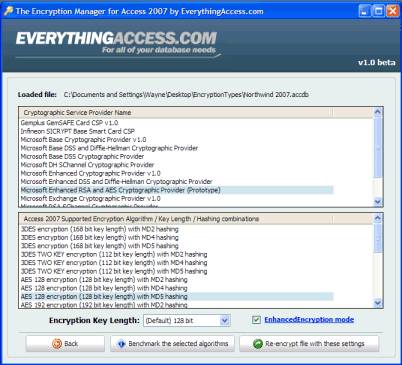
Task: Select 3DES TWO KEY with MD2 hashing
Action: coord(177,254)
